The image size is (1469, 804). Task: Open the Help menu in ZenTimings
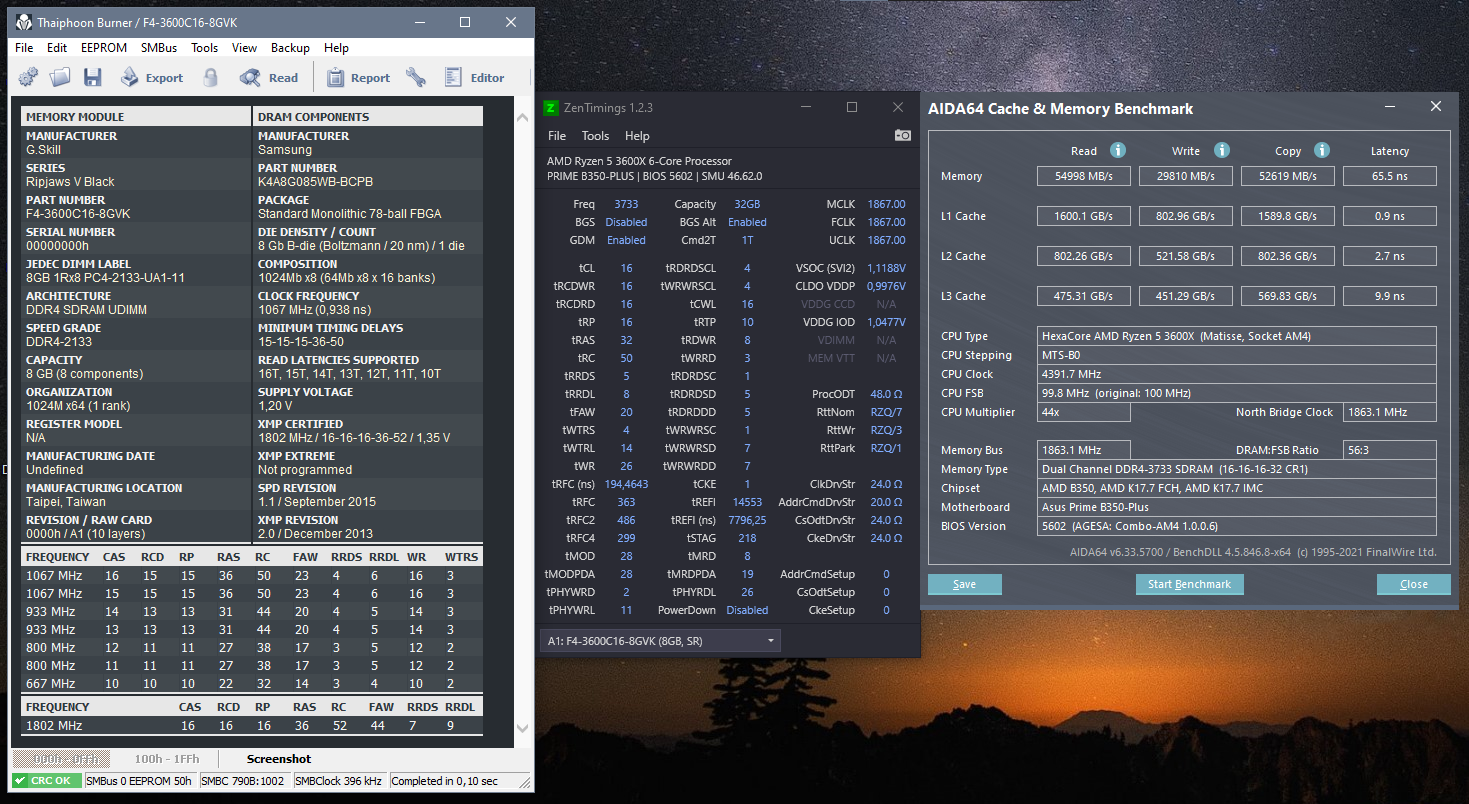pyautogui.click(x=637, y=136)
